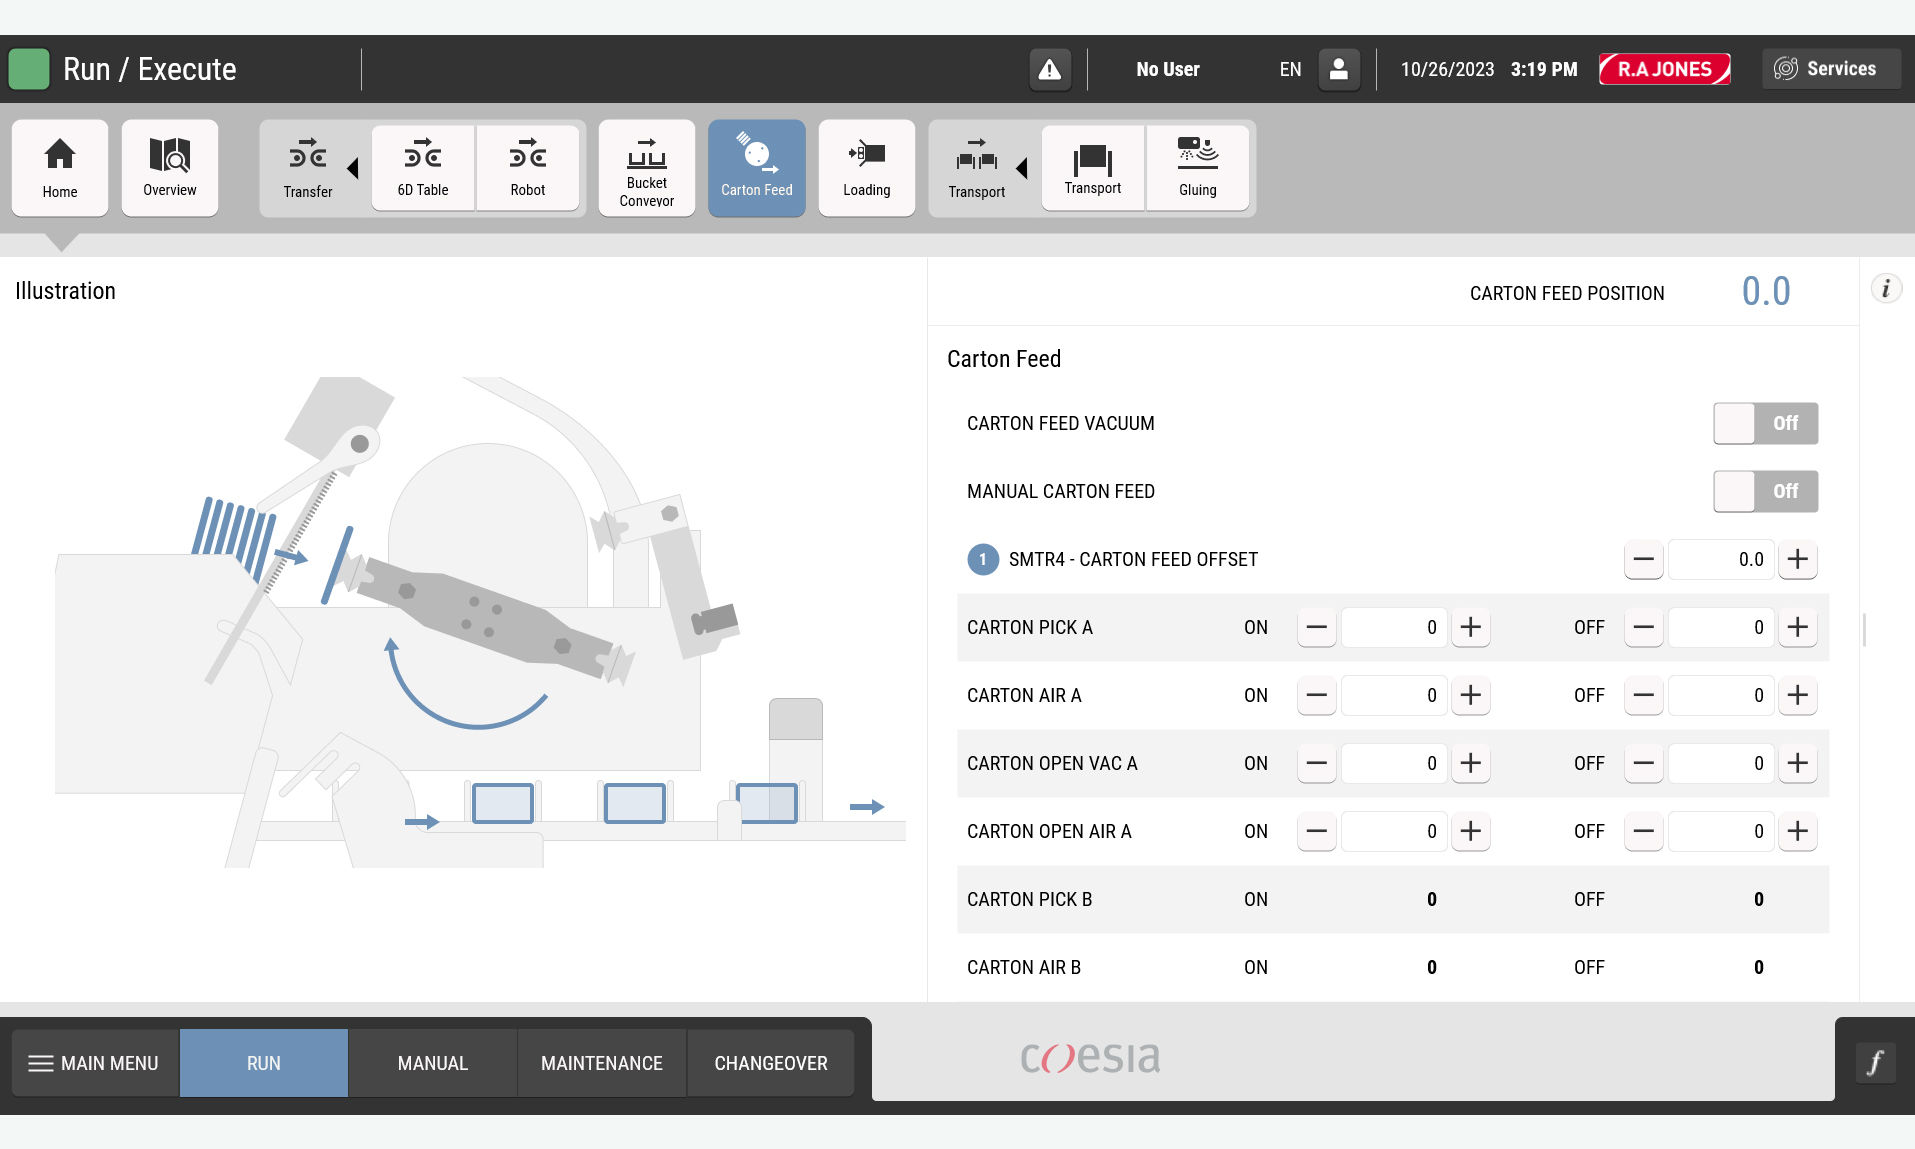Viewport: 1915px width, 1149px height.
Task: Open the alarm warning triangle icon
Action: click(1049, 69)
